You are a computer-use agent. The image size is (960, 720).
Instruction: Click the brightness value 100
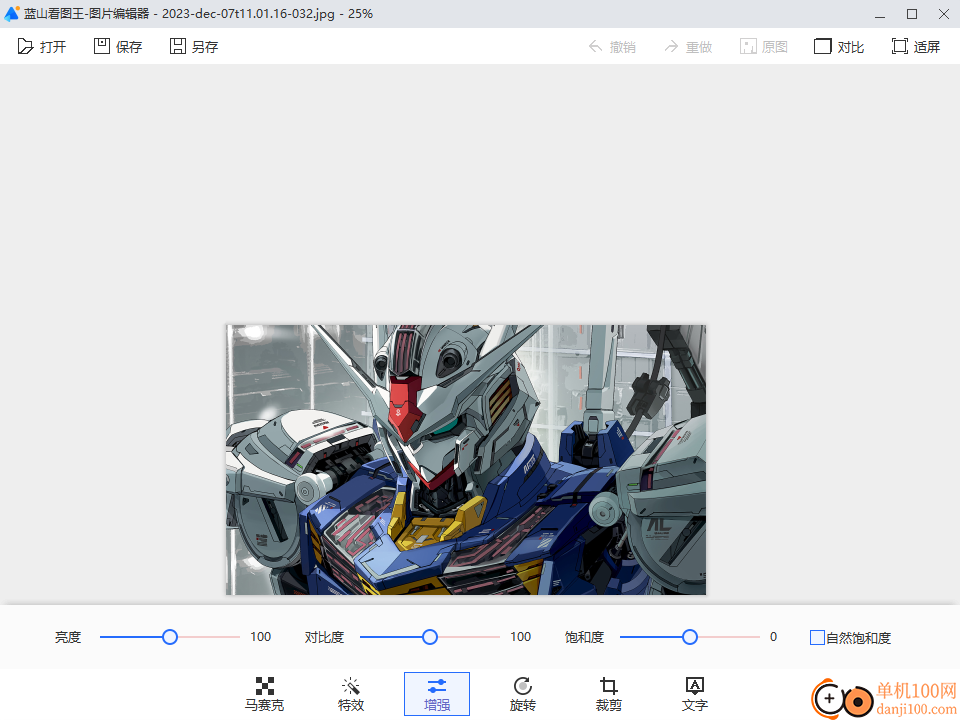click(260, 637)
